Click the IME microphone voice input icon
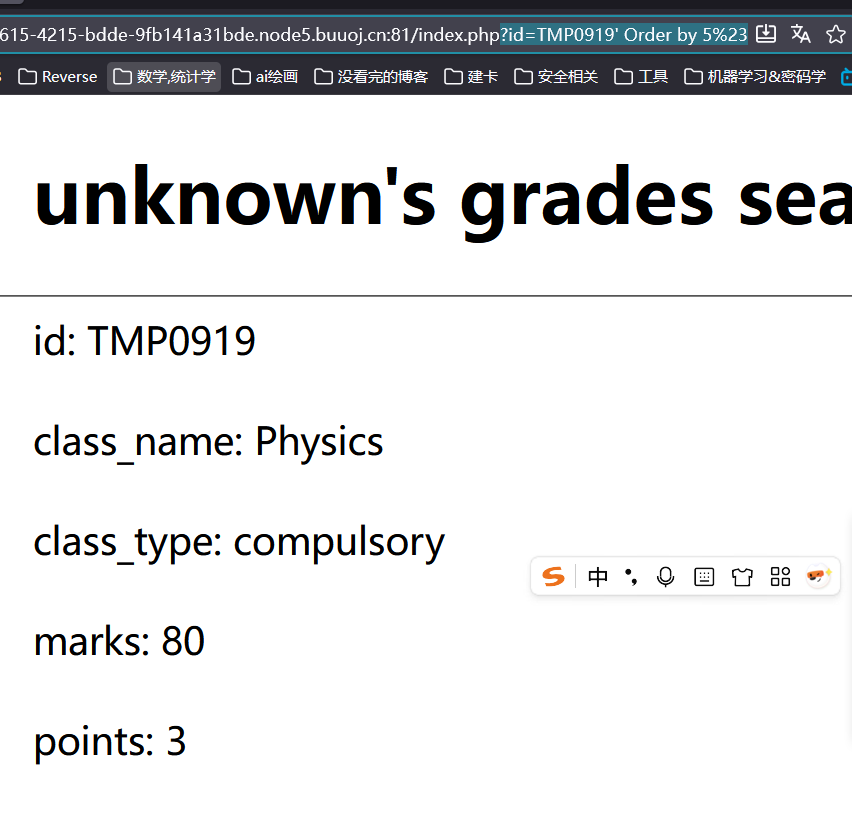This screenshot has width=852, height=822. coord(666,577)
